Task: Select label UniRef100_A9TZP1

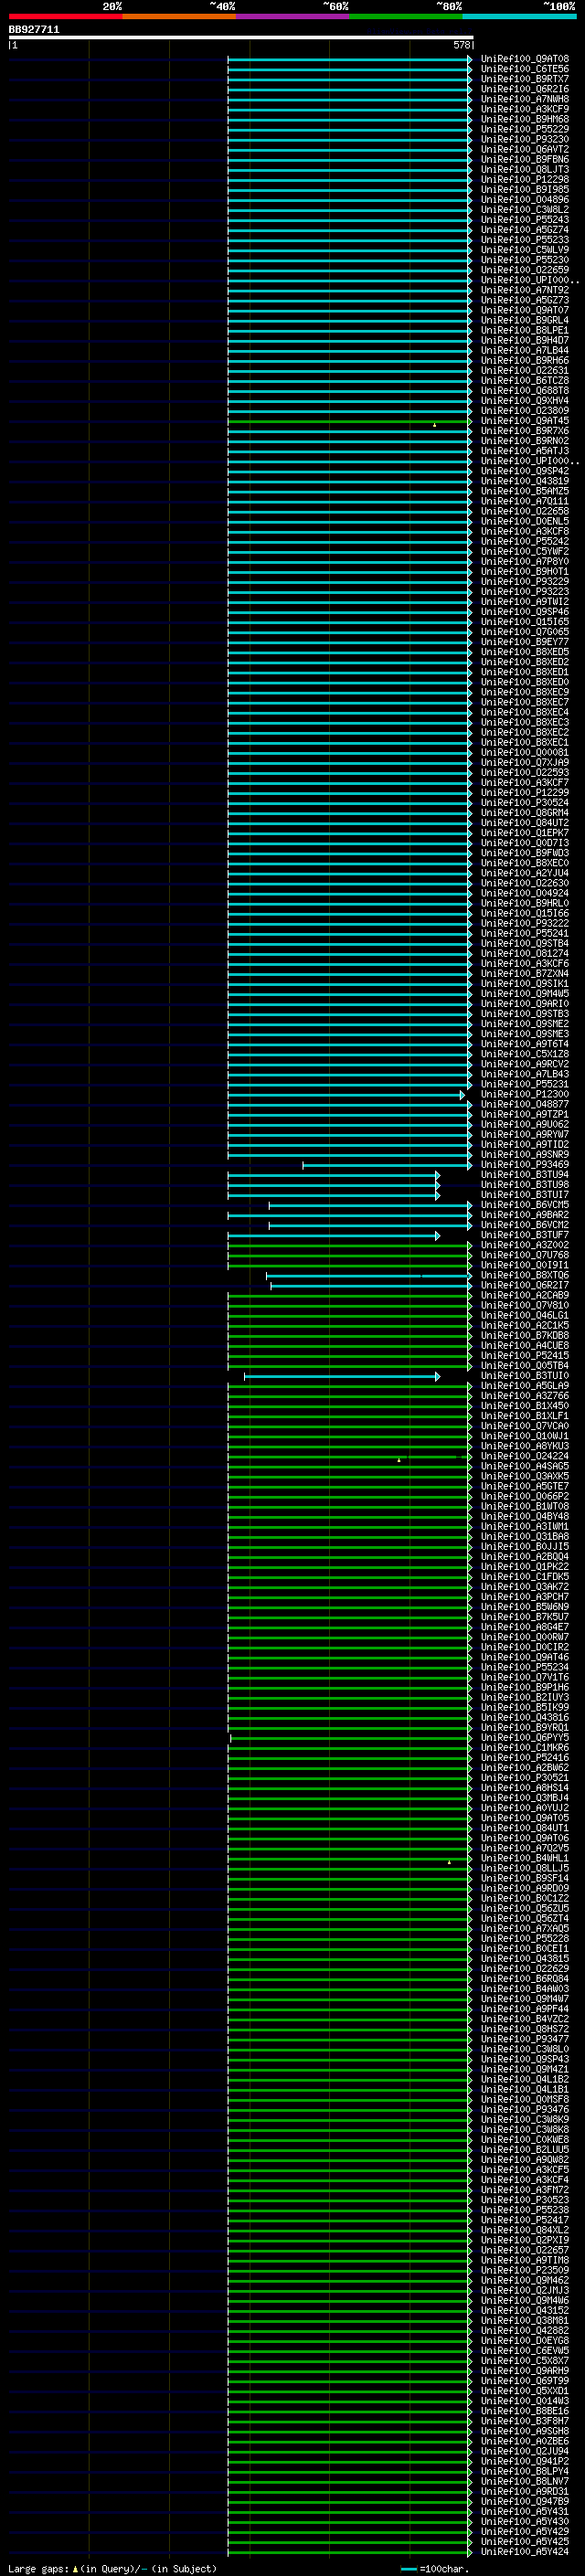Action: coord(524,1115)
